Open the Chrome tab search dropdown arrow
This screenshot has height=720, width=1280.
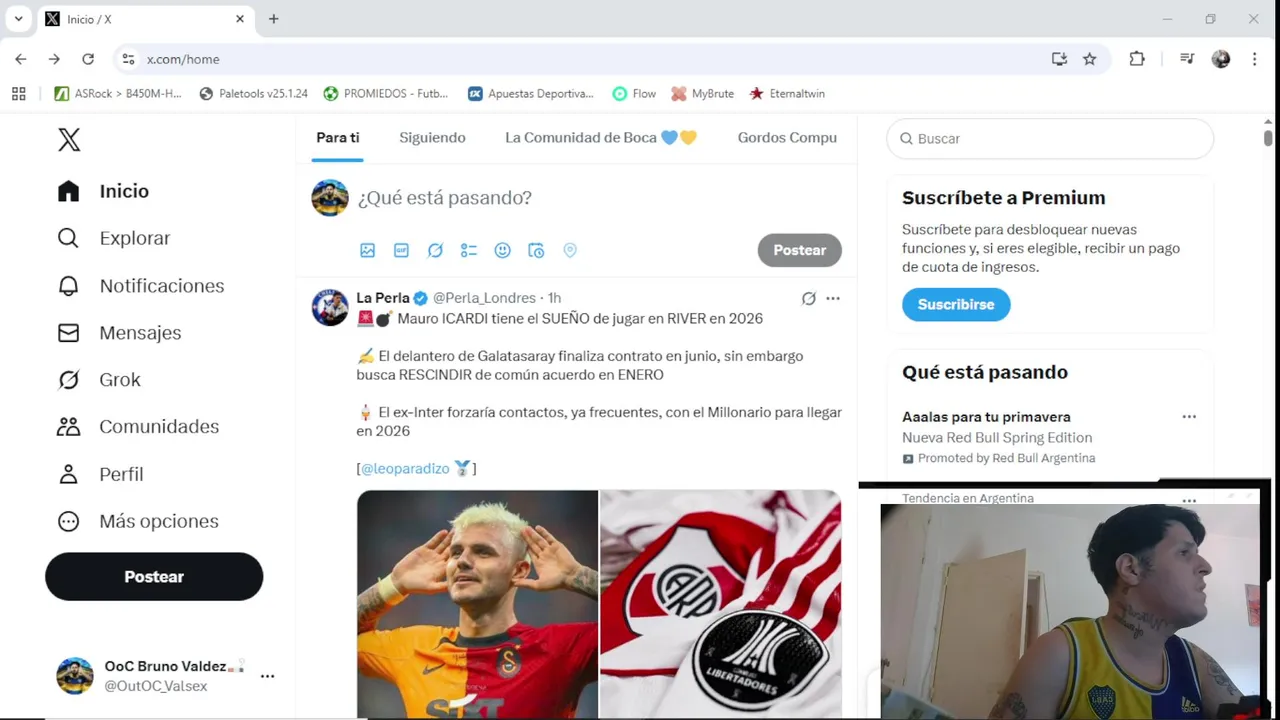pos(18,19)
